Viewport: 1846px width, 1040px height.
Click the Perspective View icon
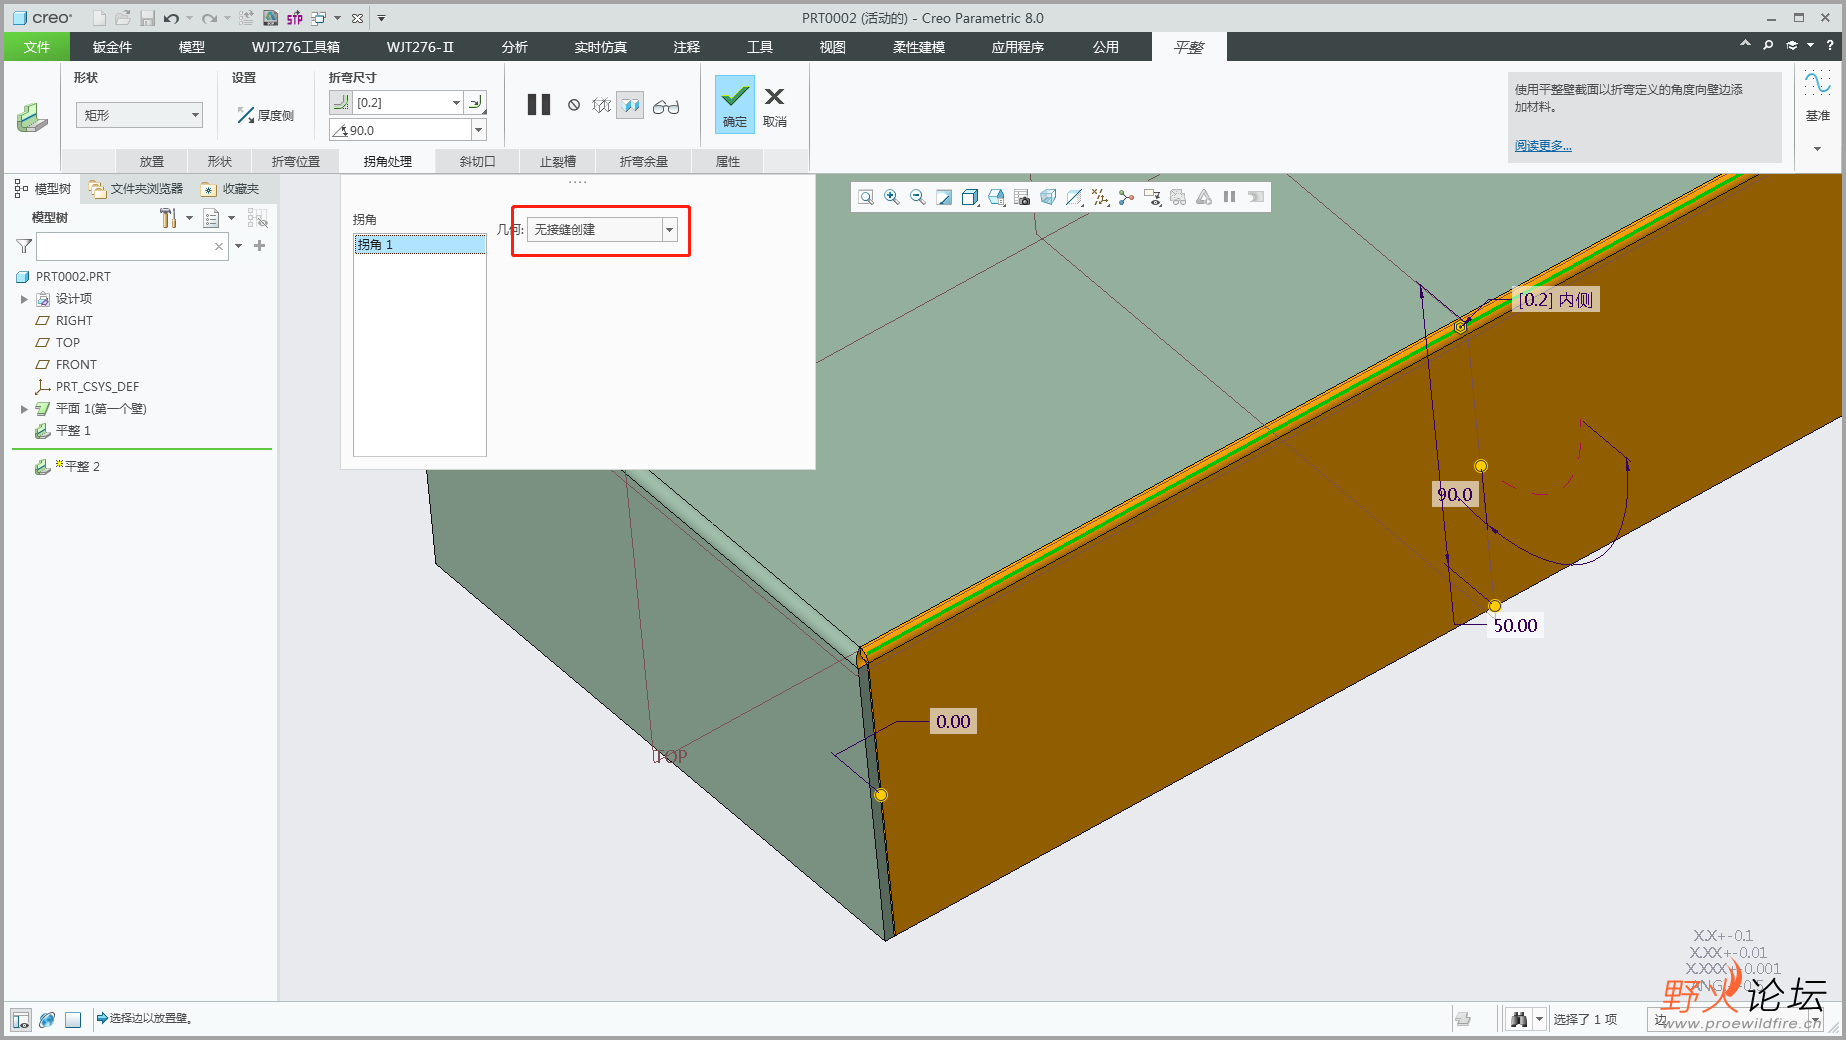coord(1048,197)
